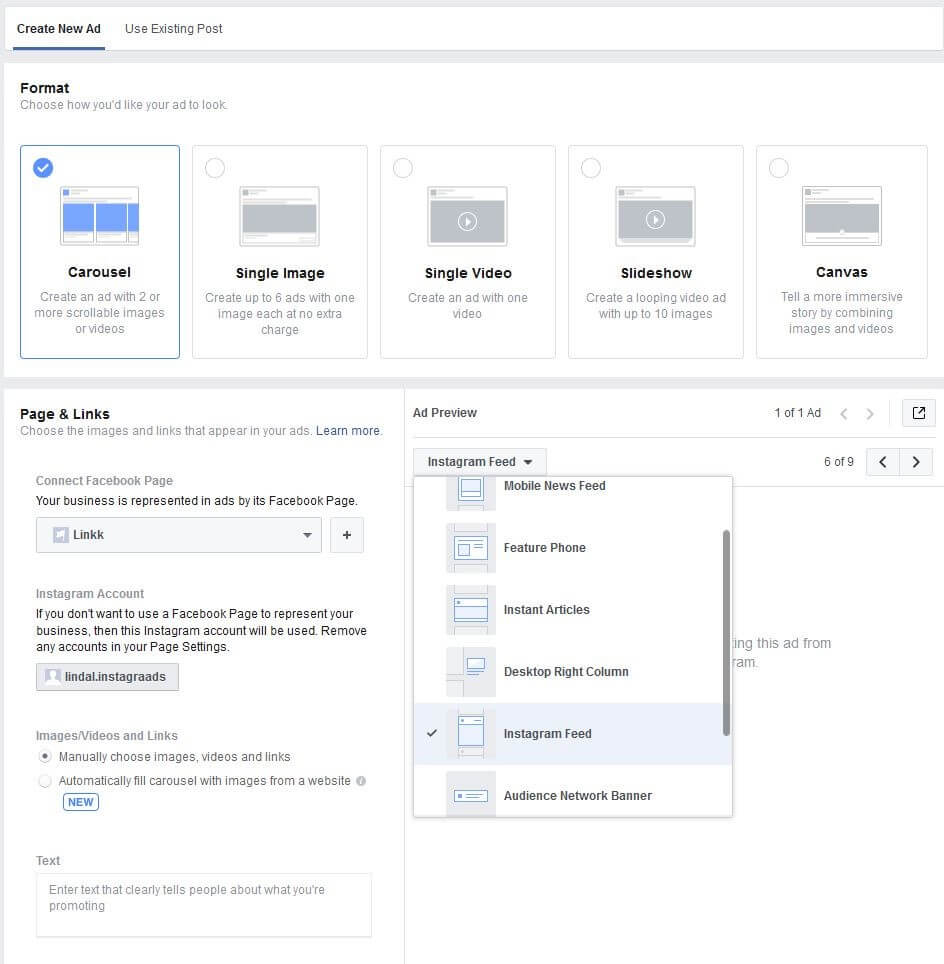
Task: Select Instagram Feed placement in the list
Action: tap(569, 734)
